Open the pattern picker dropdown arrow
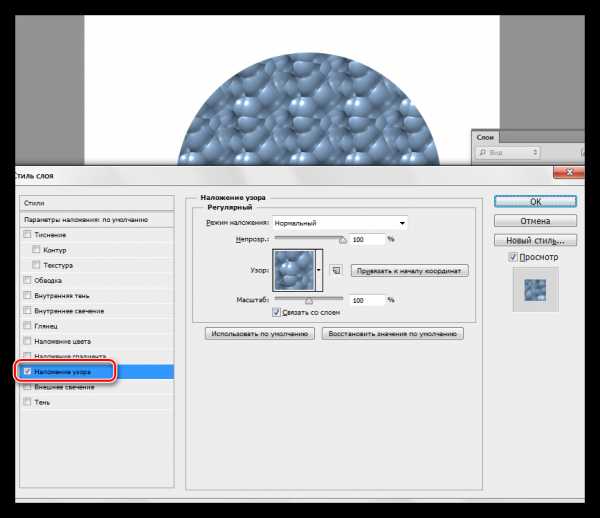Viewport: 600px width, 518px height. (x=319, y=270)
